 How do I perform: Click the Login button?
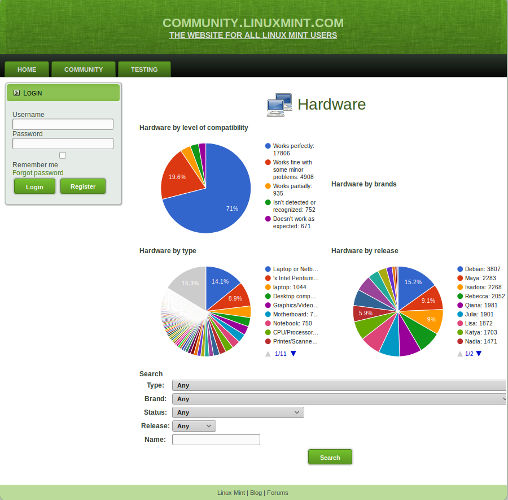point(35,187)
